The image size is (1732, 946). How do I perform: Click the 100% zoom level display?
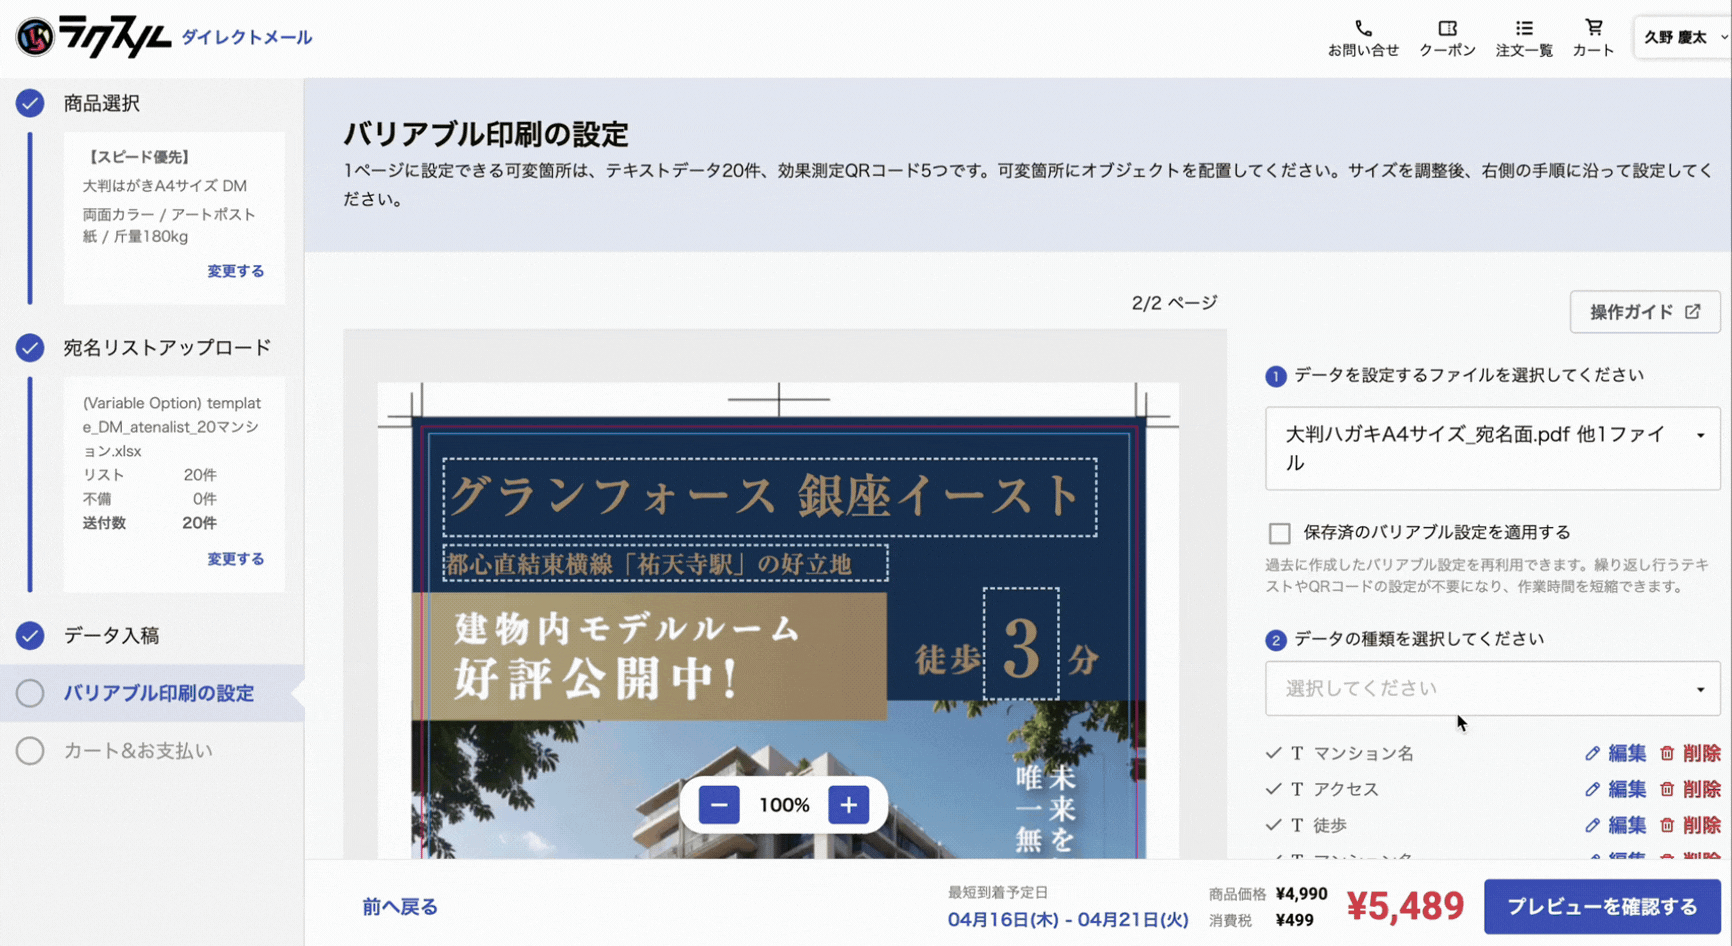[x=784, y=805]
